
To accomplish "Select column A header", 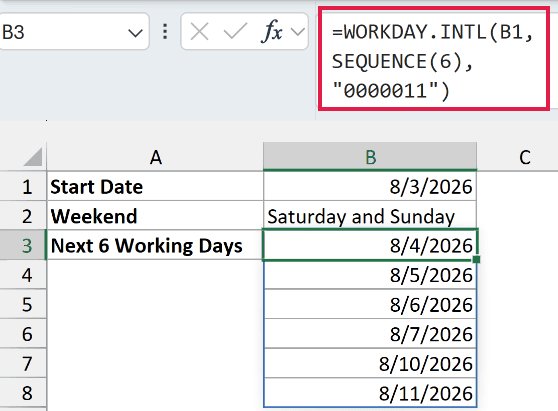I will pyautogui.click(x=155, y=157).
